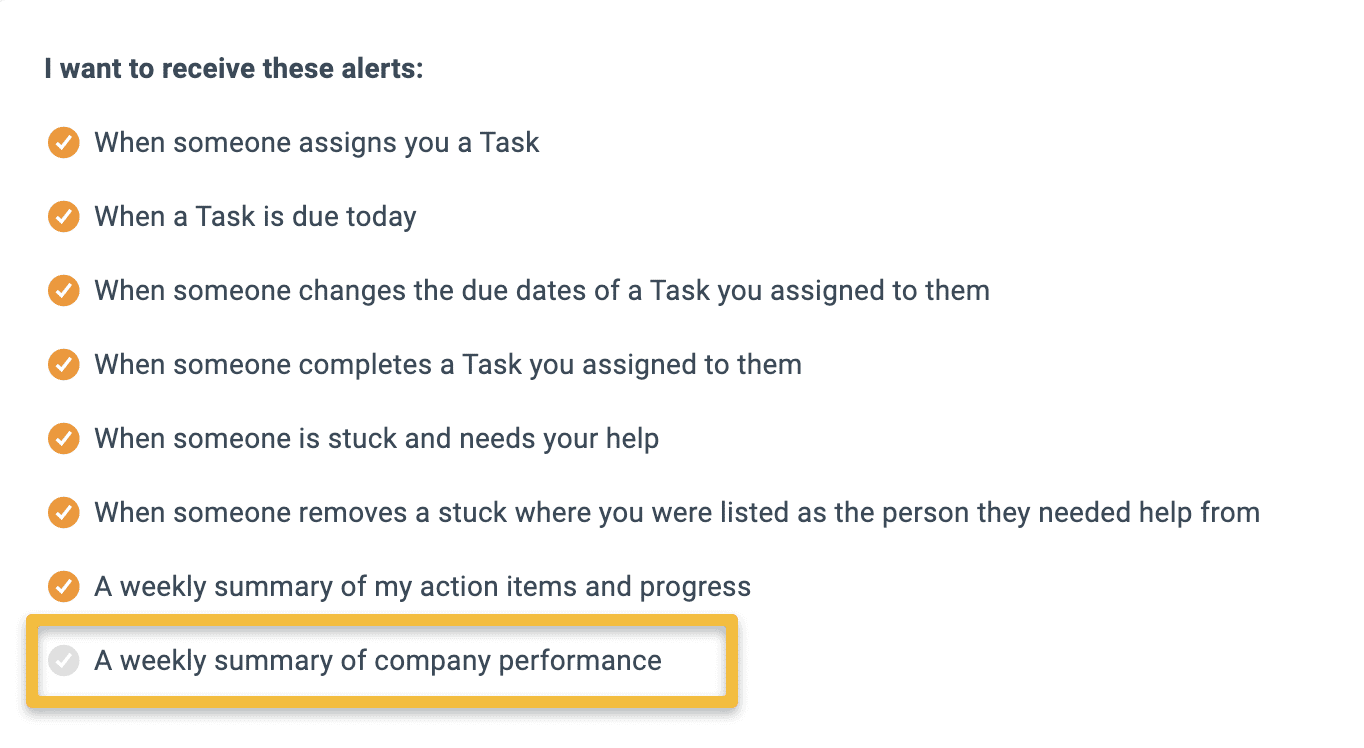The image size is (1364, 748).
Task: Uncheck the 'stuck and needs your help' alert
Action: coord(64,439)
